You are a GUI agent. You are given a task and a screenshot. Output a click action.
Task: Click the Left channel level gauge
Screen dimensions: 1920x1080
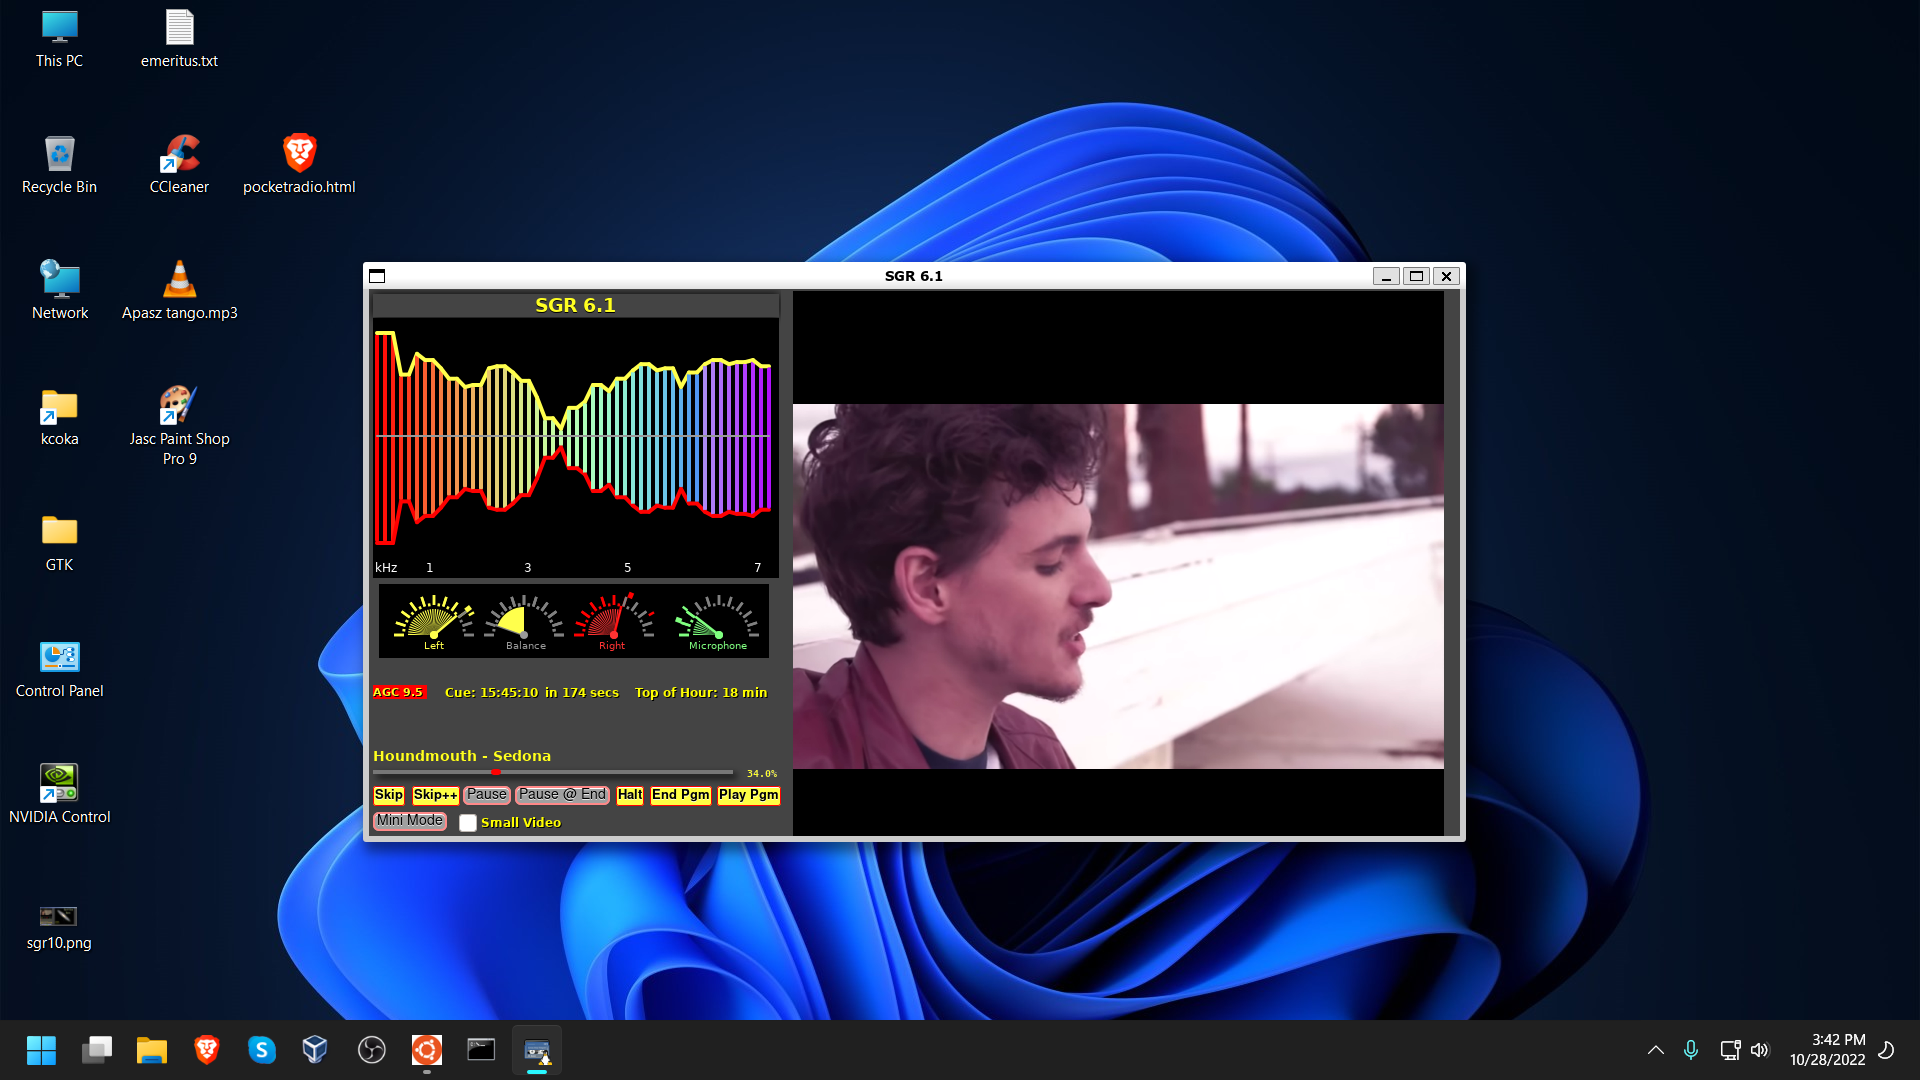434,623
